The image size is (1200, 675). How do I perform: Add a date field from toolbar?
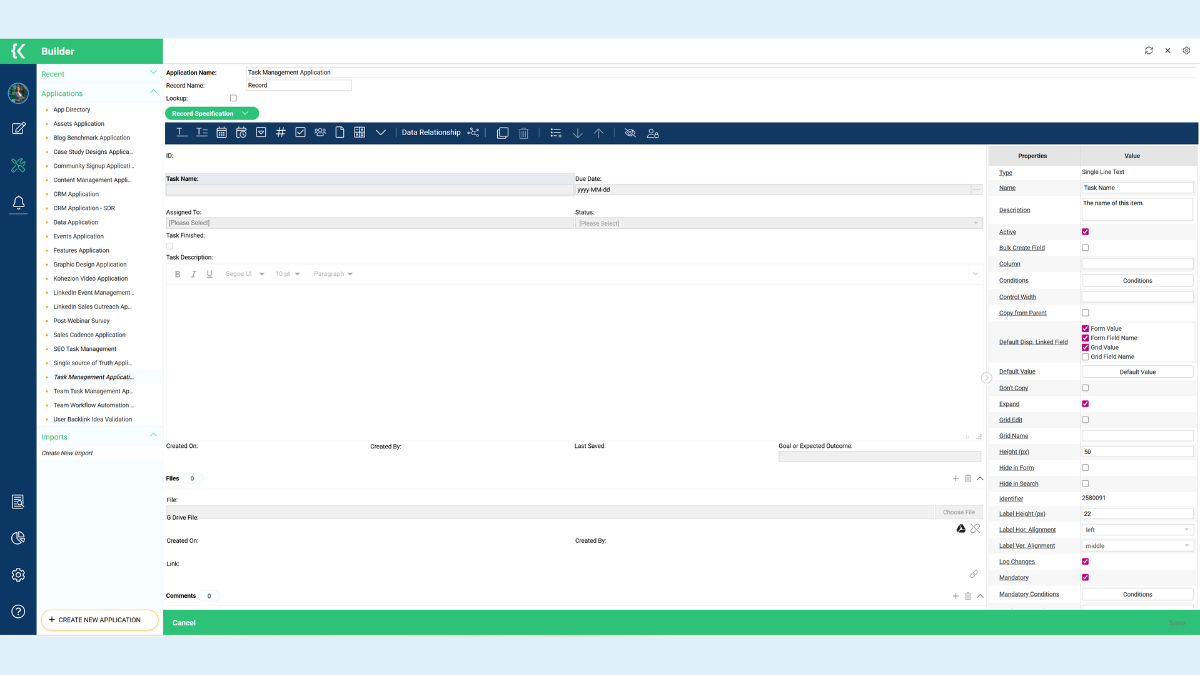(x=222, y=132)
